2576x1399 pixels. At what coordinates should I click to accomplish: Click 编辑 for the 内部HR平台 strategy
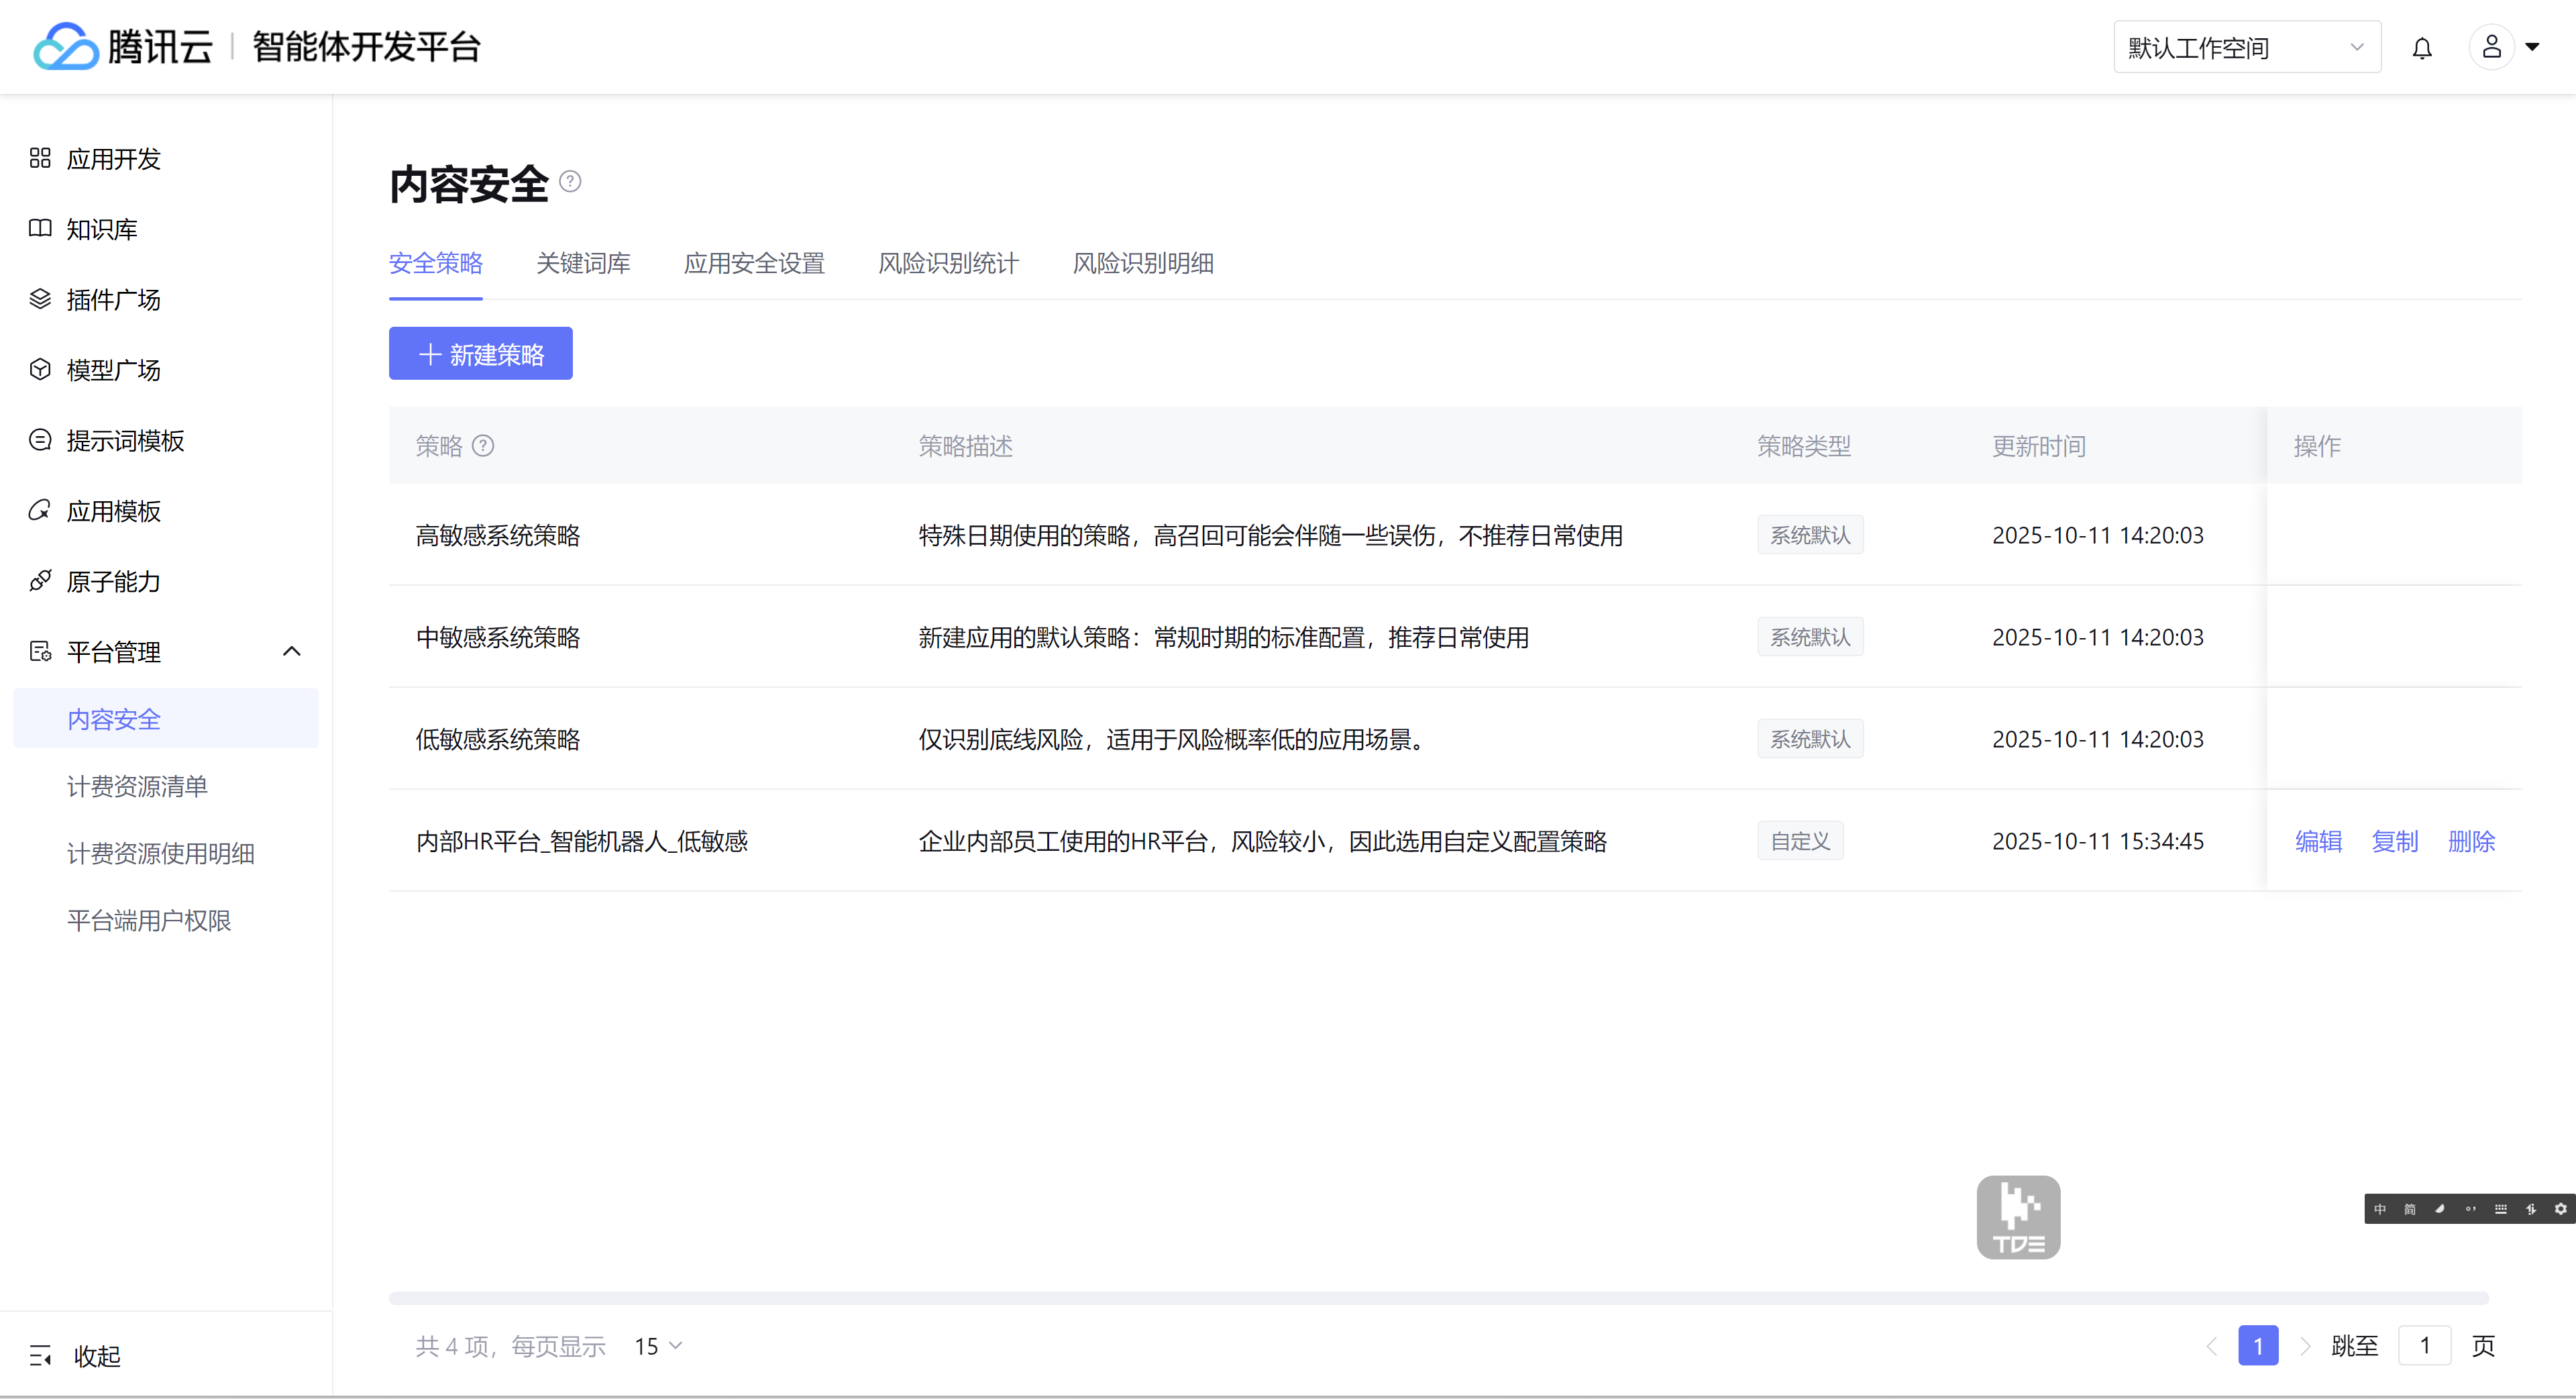[x=2318, y=841]
